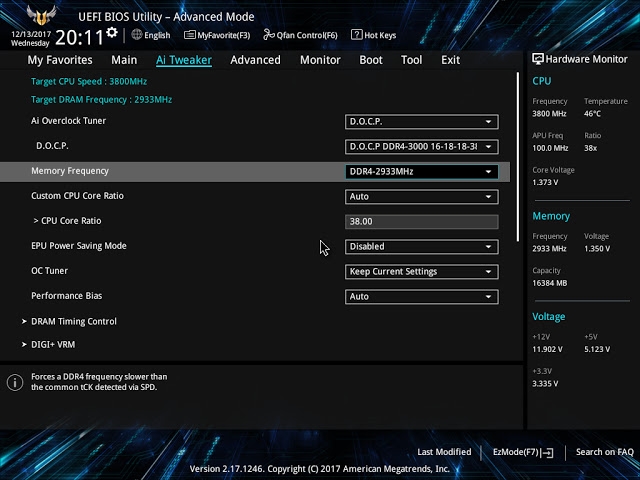The height and width of the screenshot is (480, 640).
Task: Click the > CPU Core Ratio label
Action: click(67, 221)
